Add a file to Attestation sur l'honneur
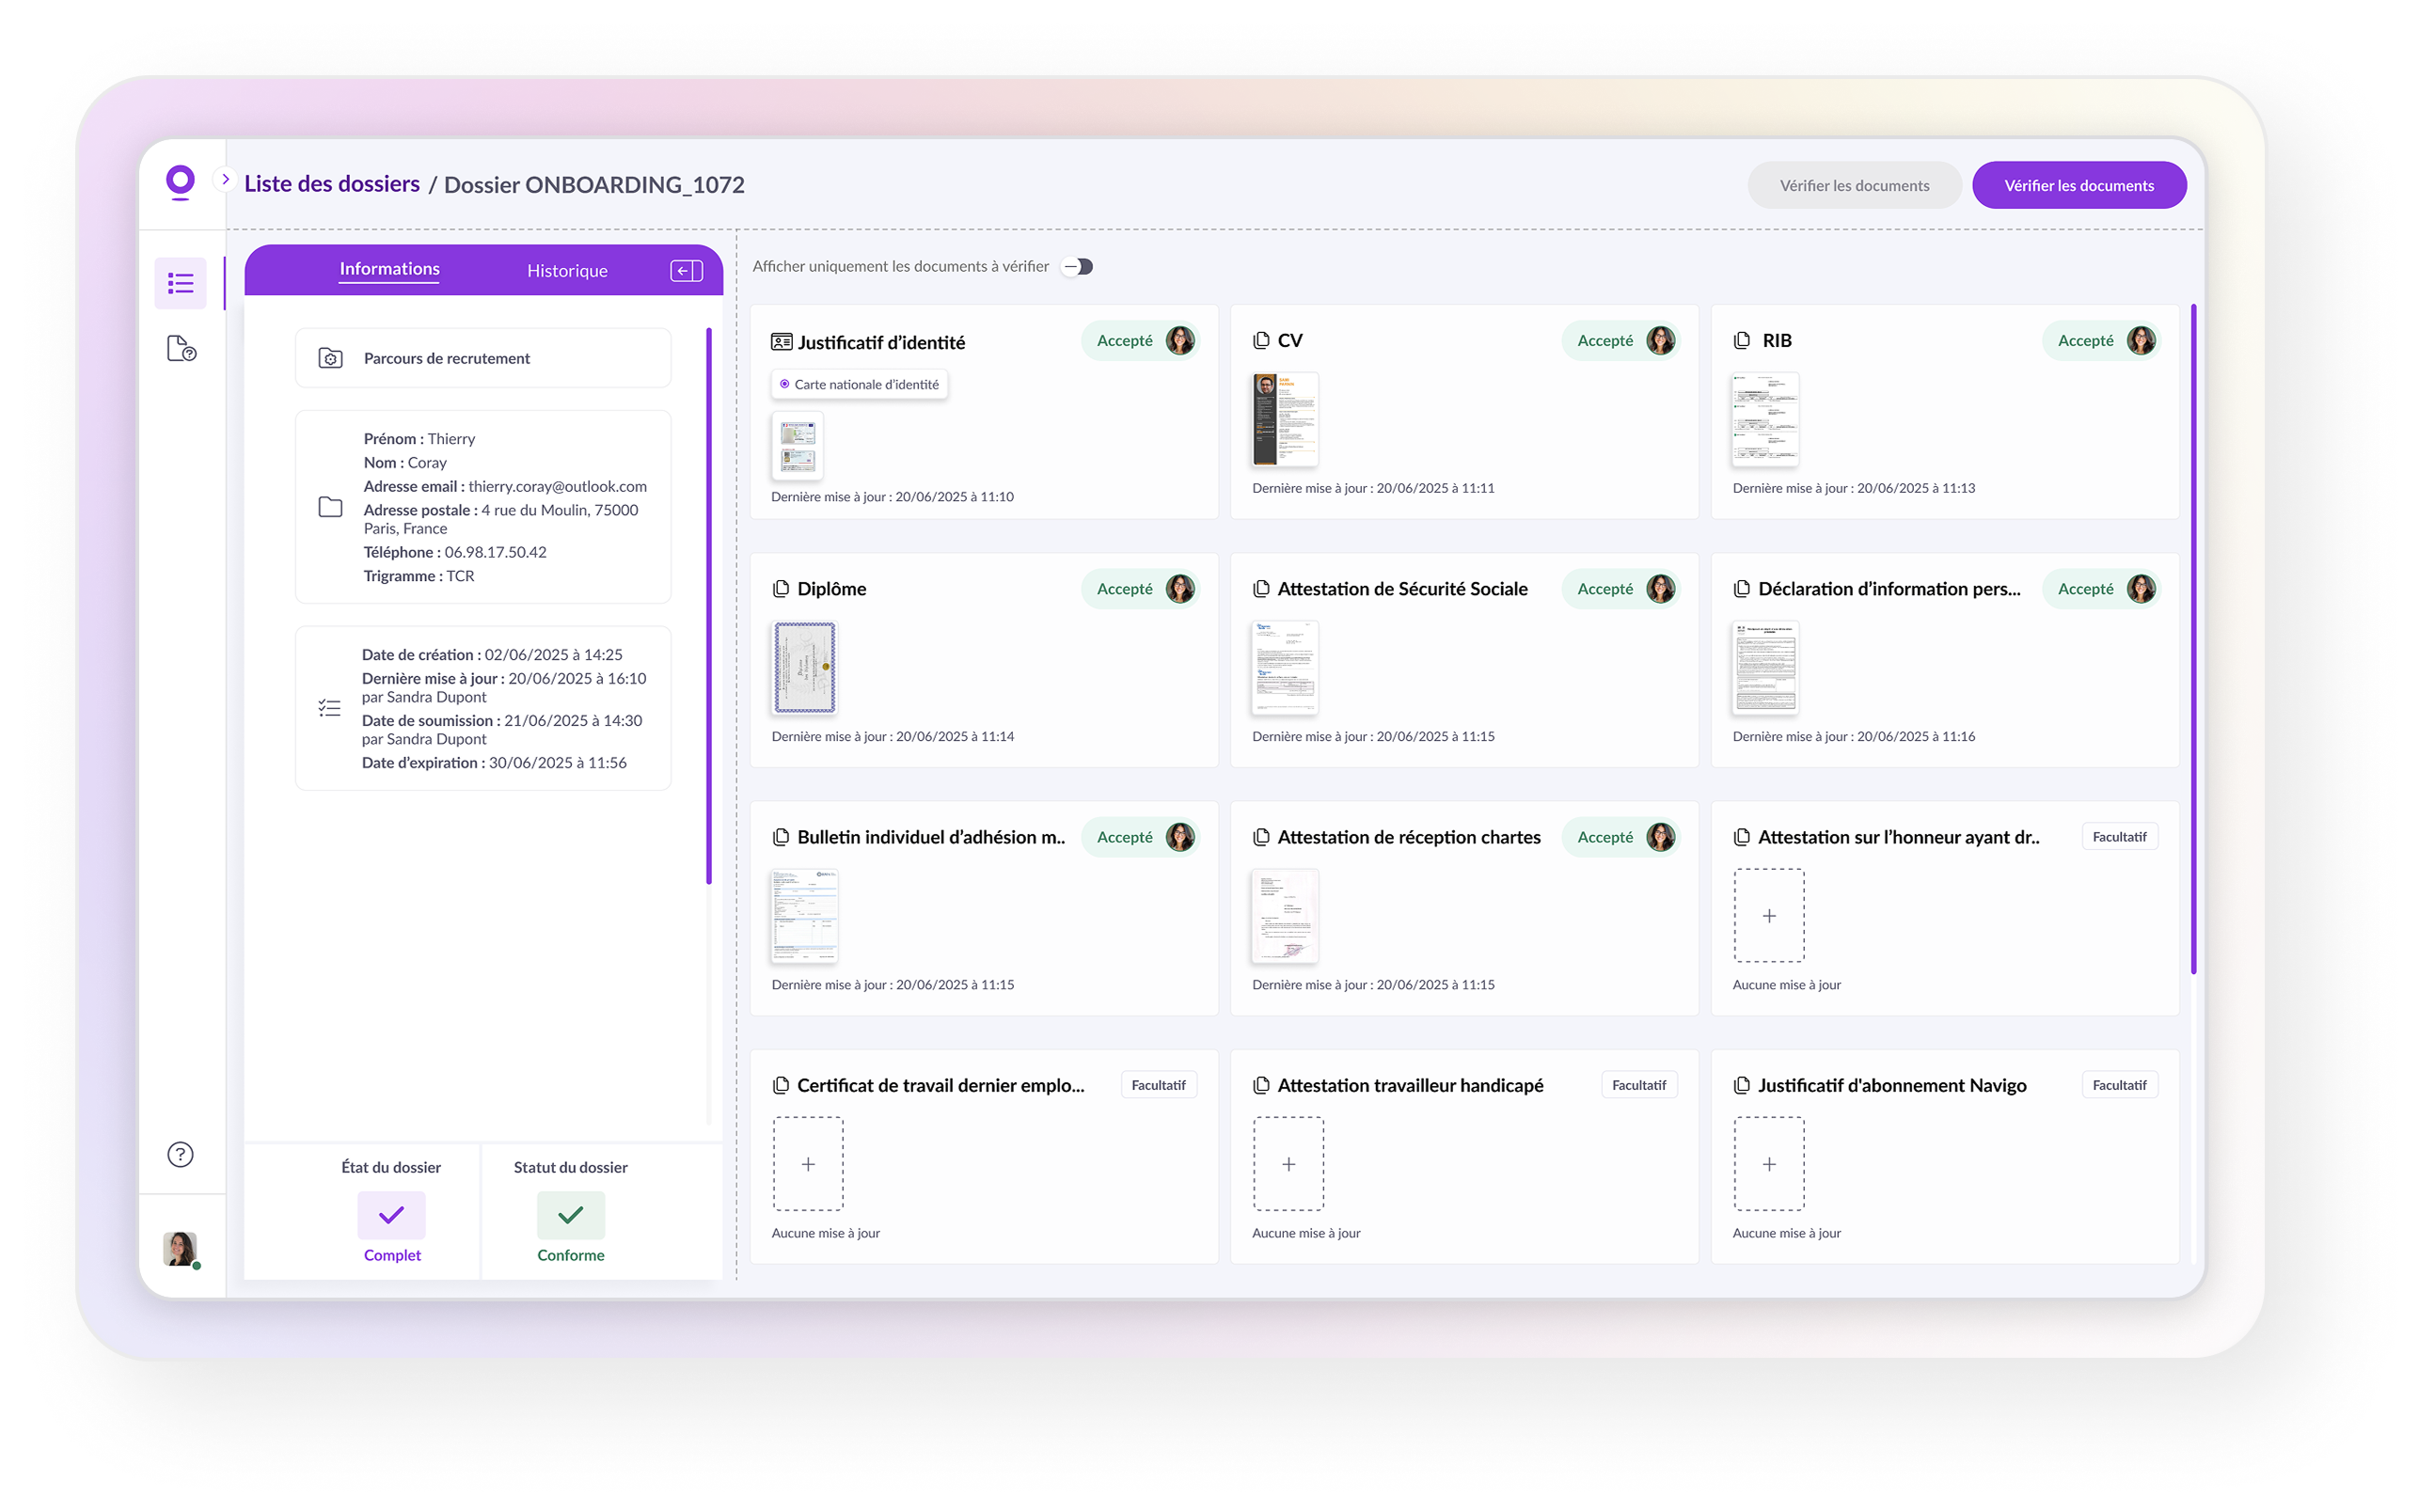 tap(1768, 915)
